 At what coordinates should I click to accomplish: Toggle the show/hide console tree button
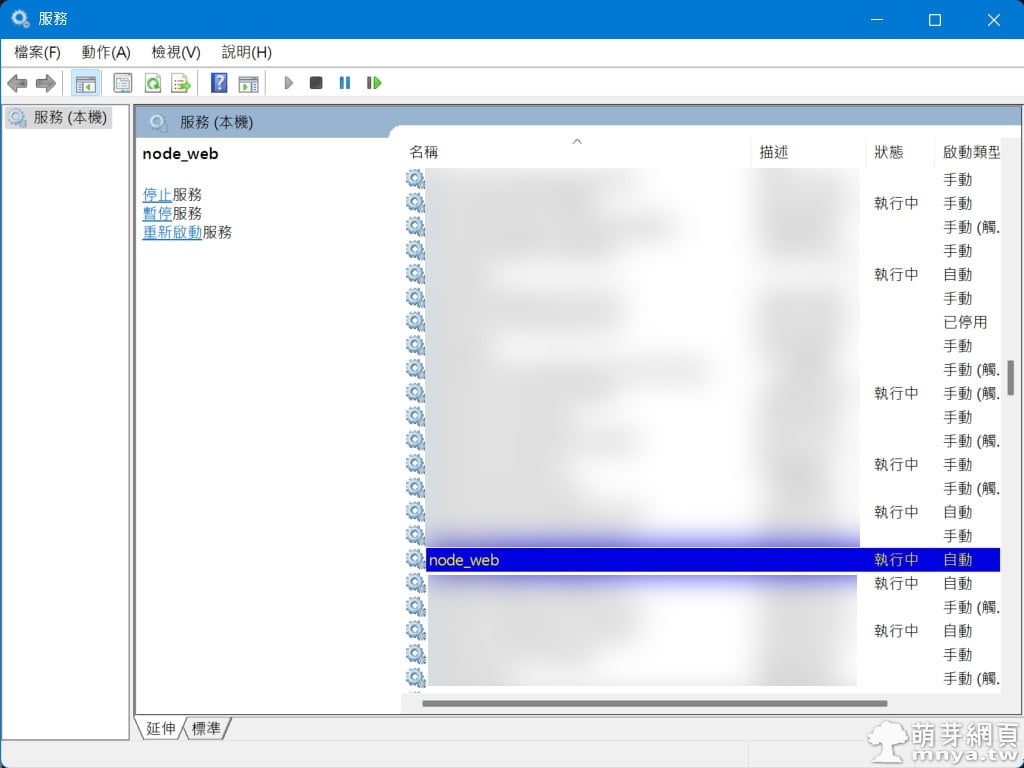85,83
